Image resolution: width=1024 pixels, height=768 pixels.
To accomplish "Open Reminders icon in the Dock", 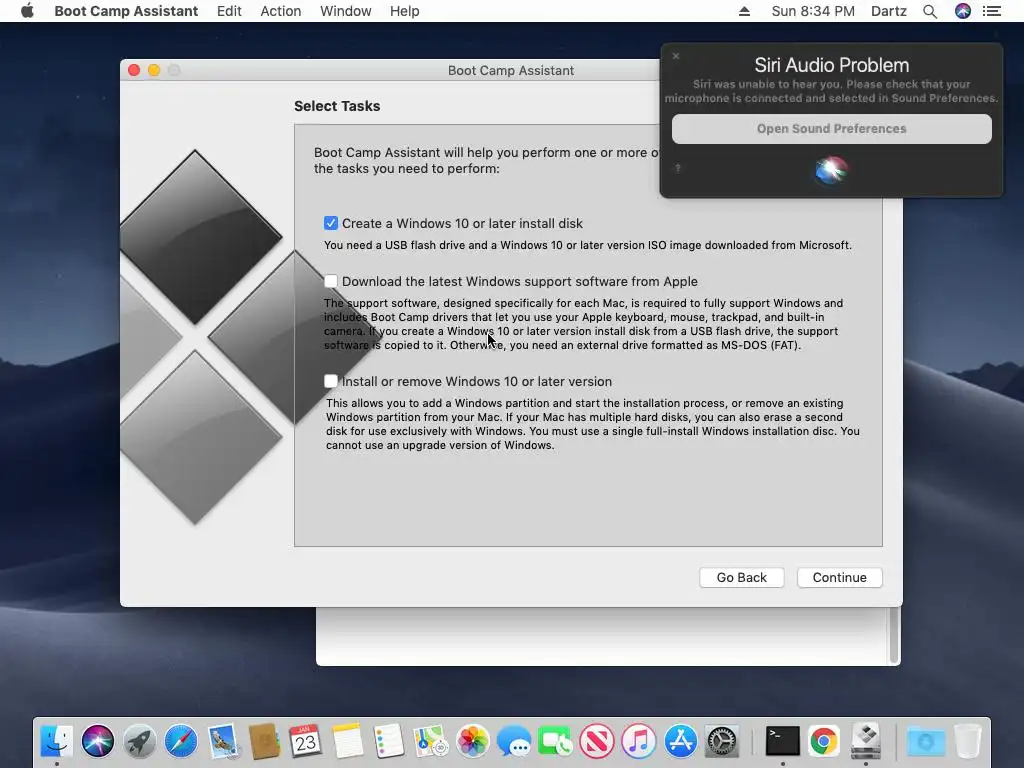I will click(x=389, y=741).
